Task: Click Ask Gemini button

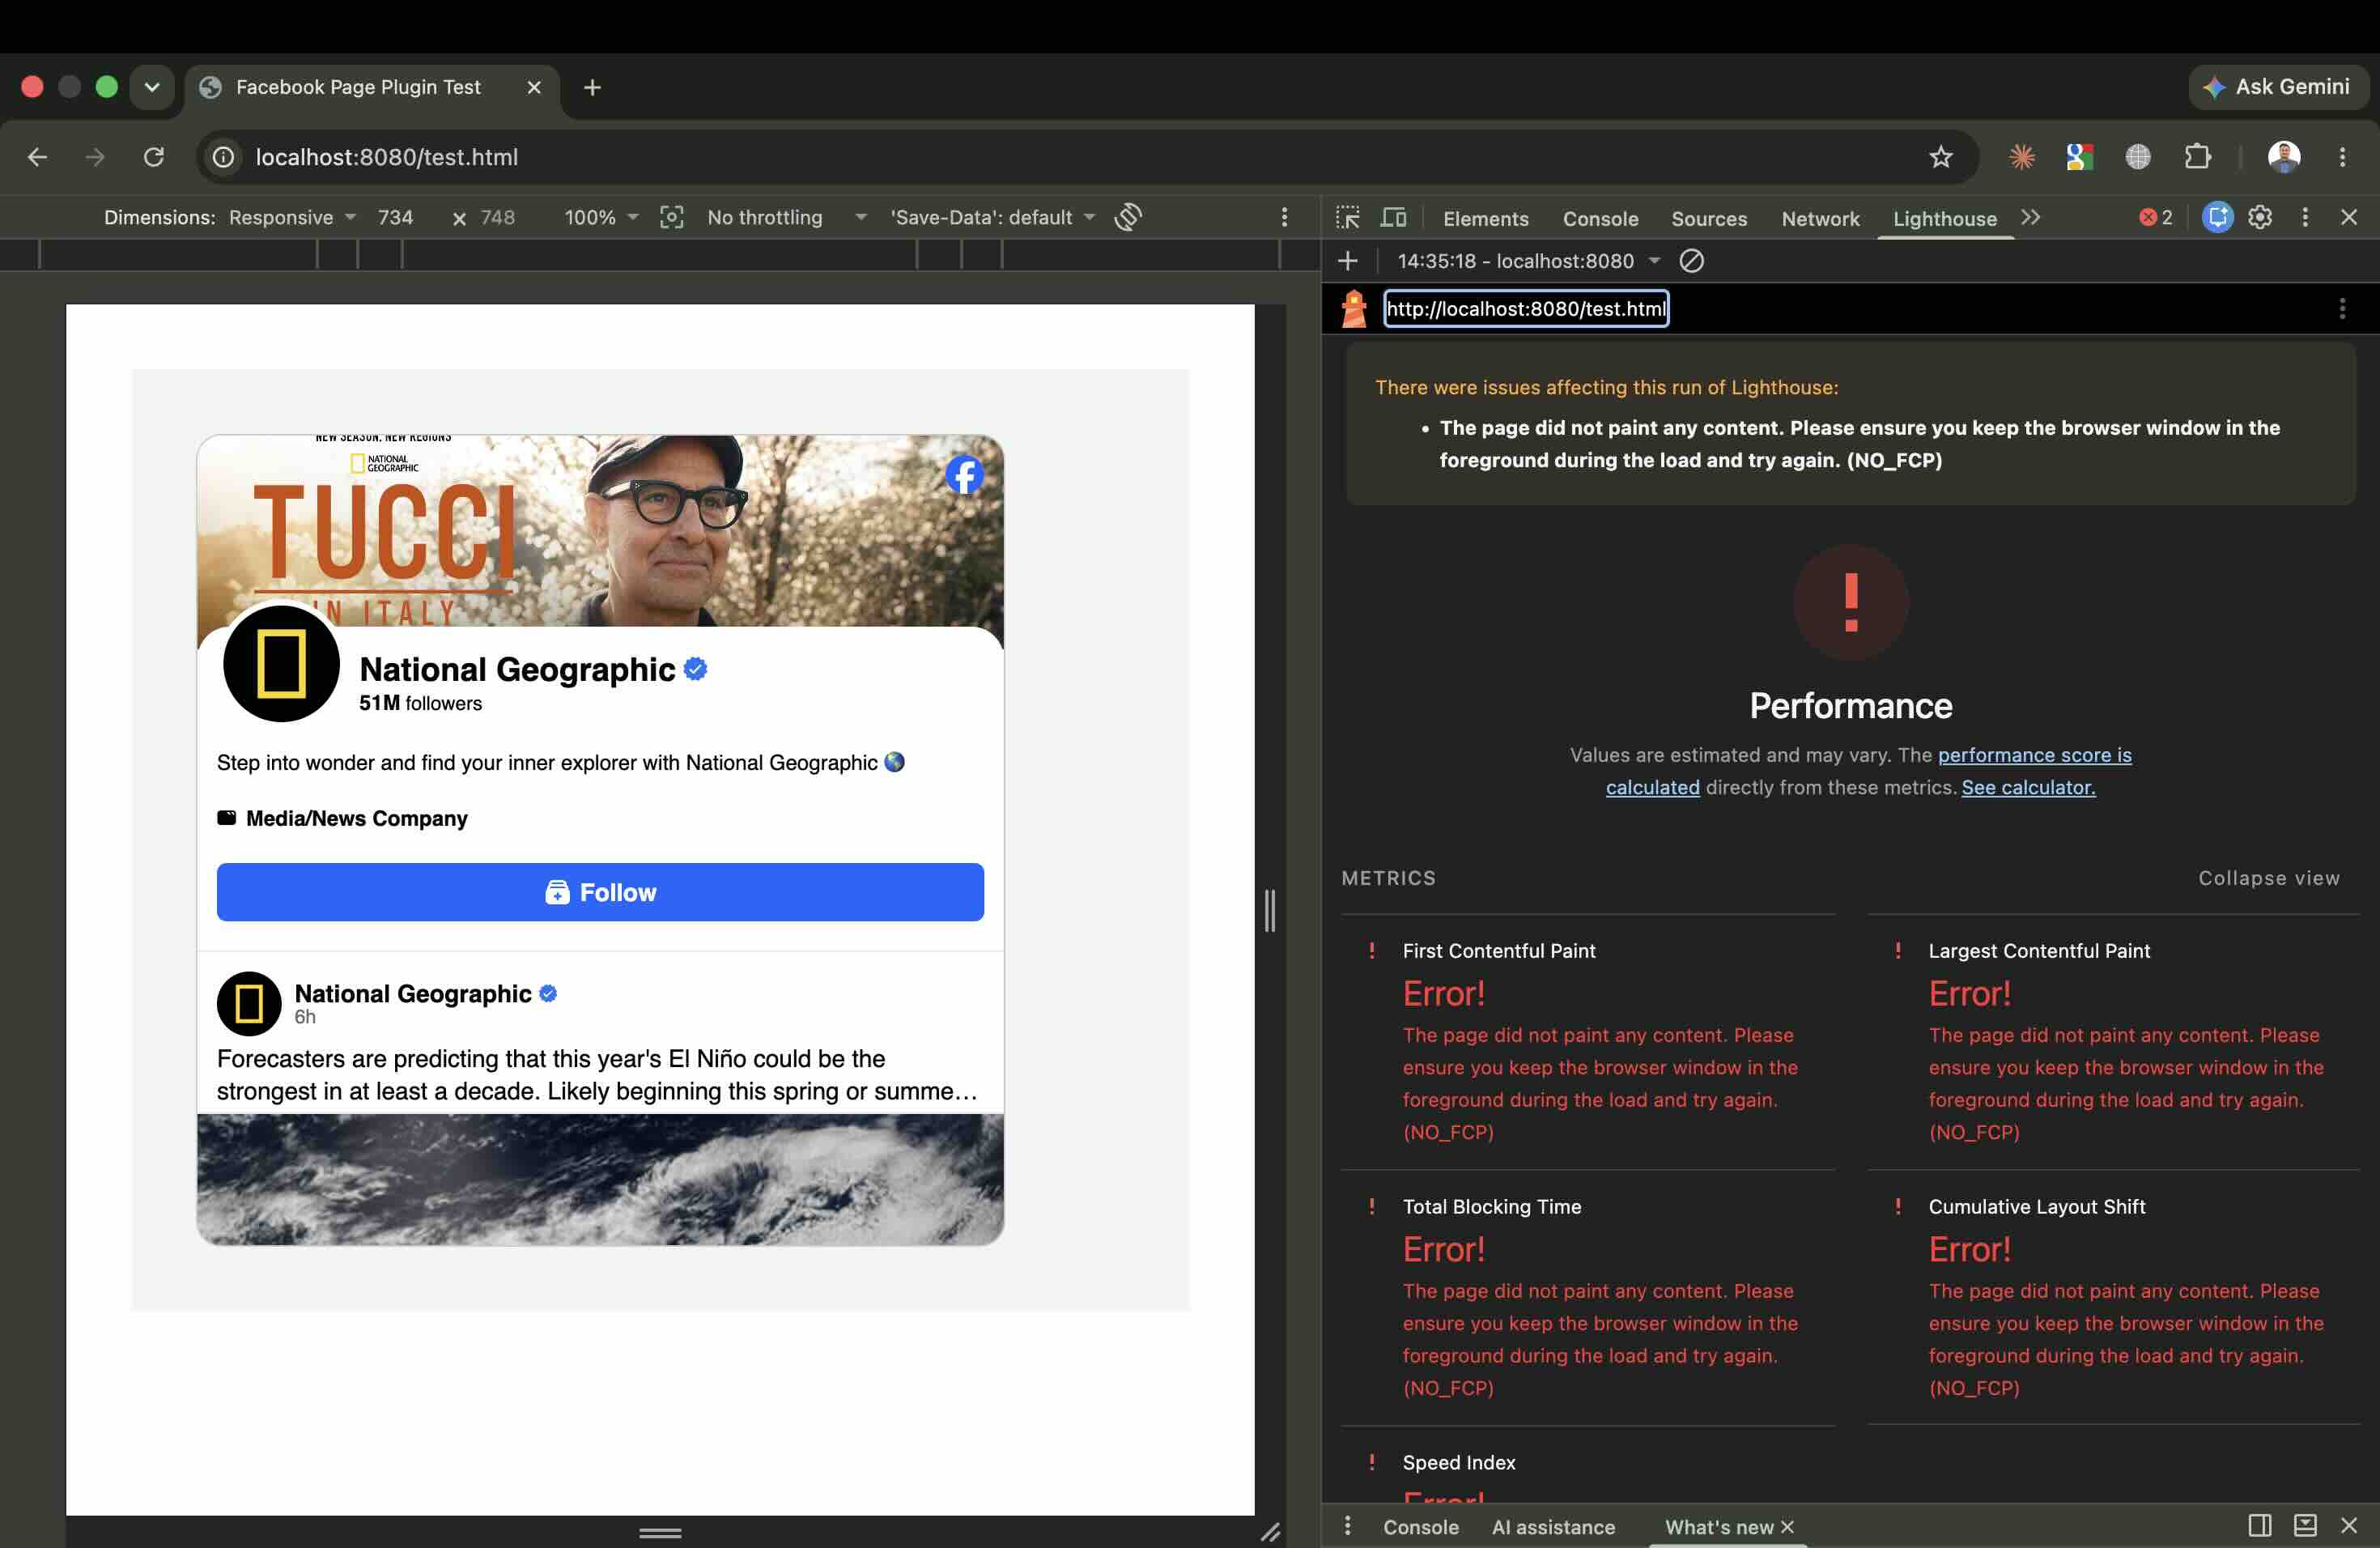Action: pyautogui.click(x=2277, y=87)
